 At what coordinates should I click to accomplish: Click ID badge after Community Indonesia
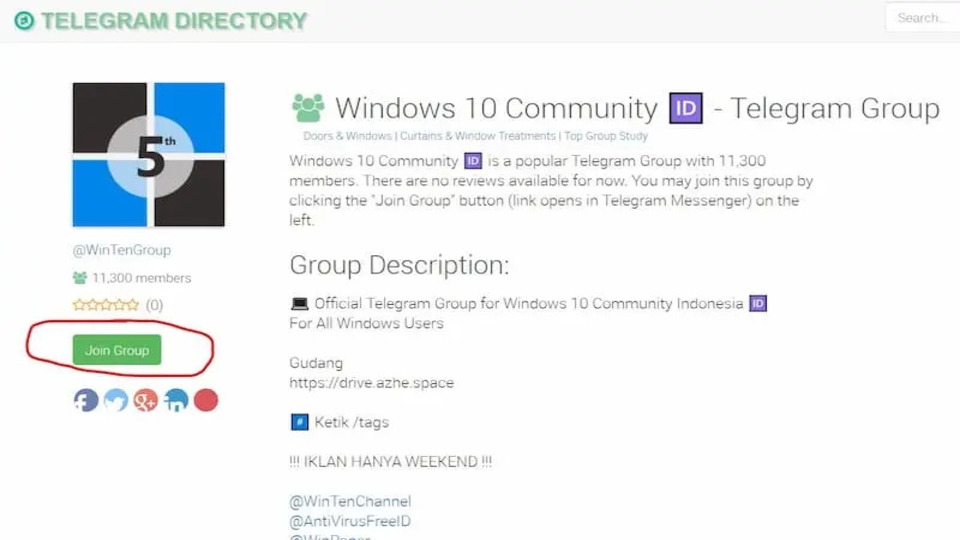pos(758,303)
